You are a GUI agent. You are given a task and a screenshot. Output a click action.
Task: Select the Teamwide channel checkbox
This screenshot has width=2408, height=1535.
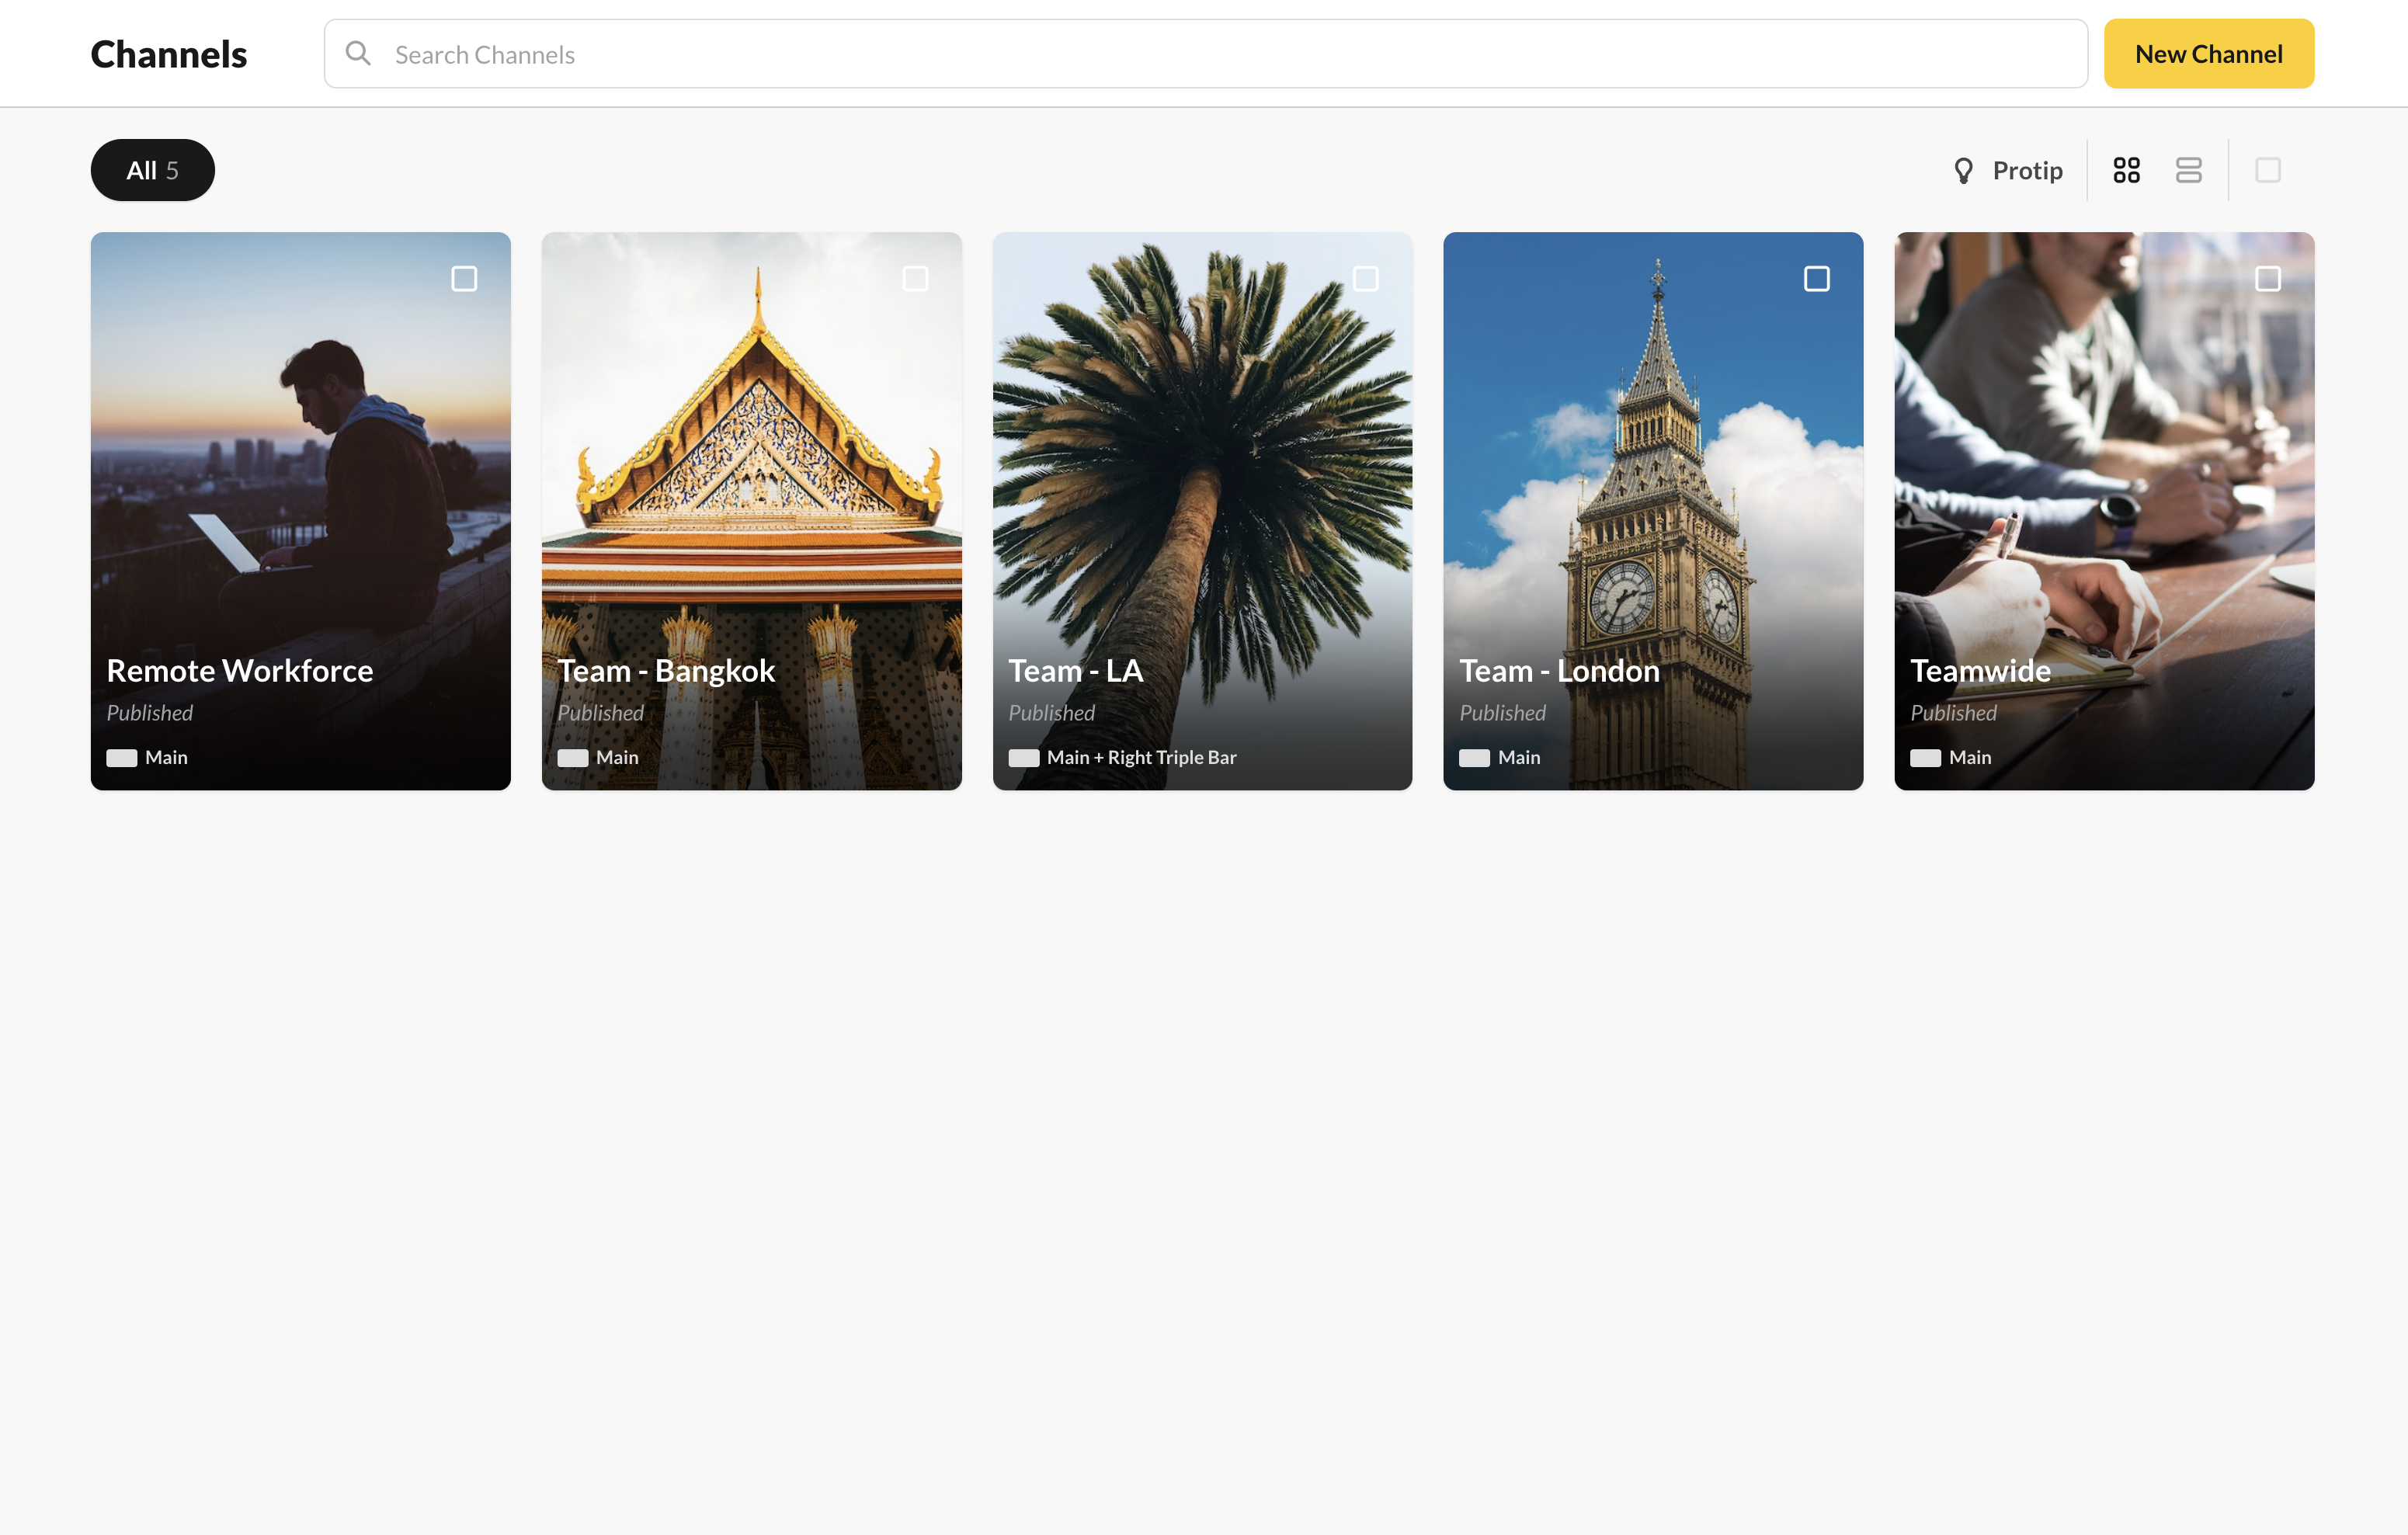click(x=2267, y=278)
